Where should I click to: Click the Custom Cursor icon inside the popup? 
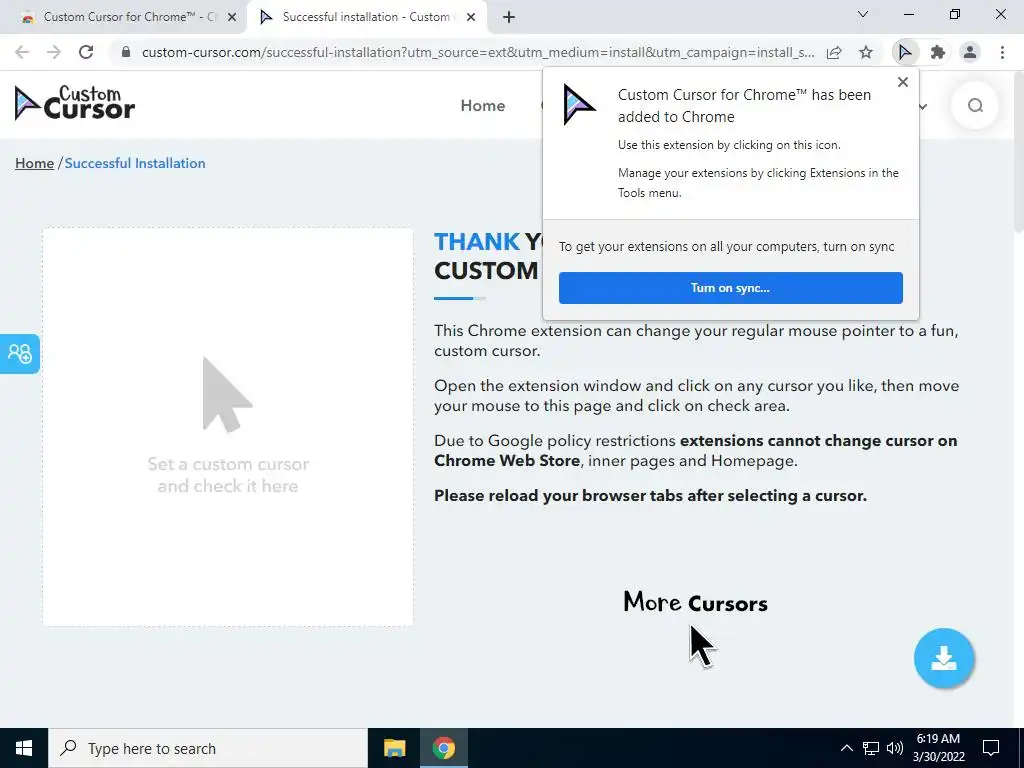579,104
